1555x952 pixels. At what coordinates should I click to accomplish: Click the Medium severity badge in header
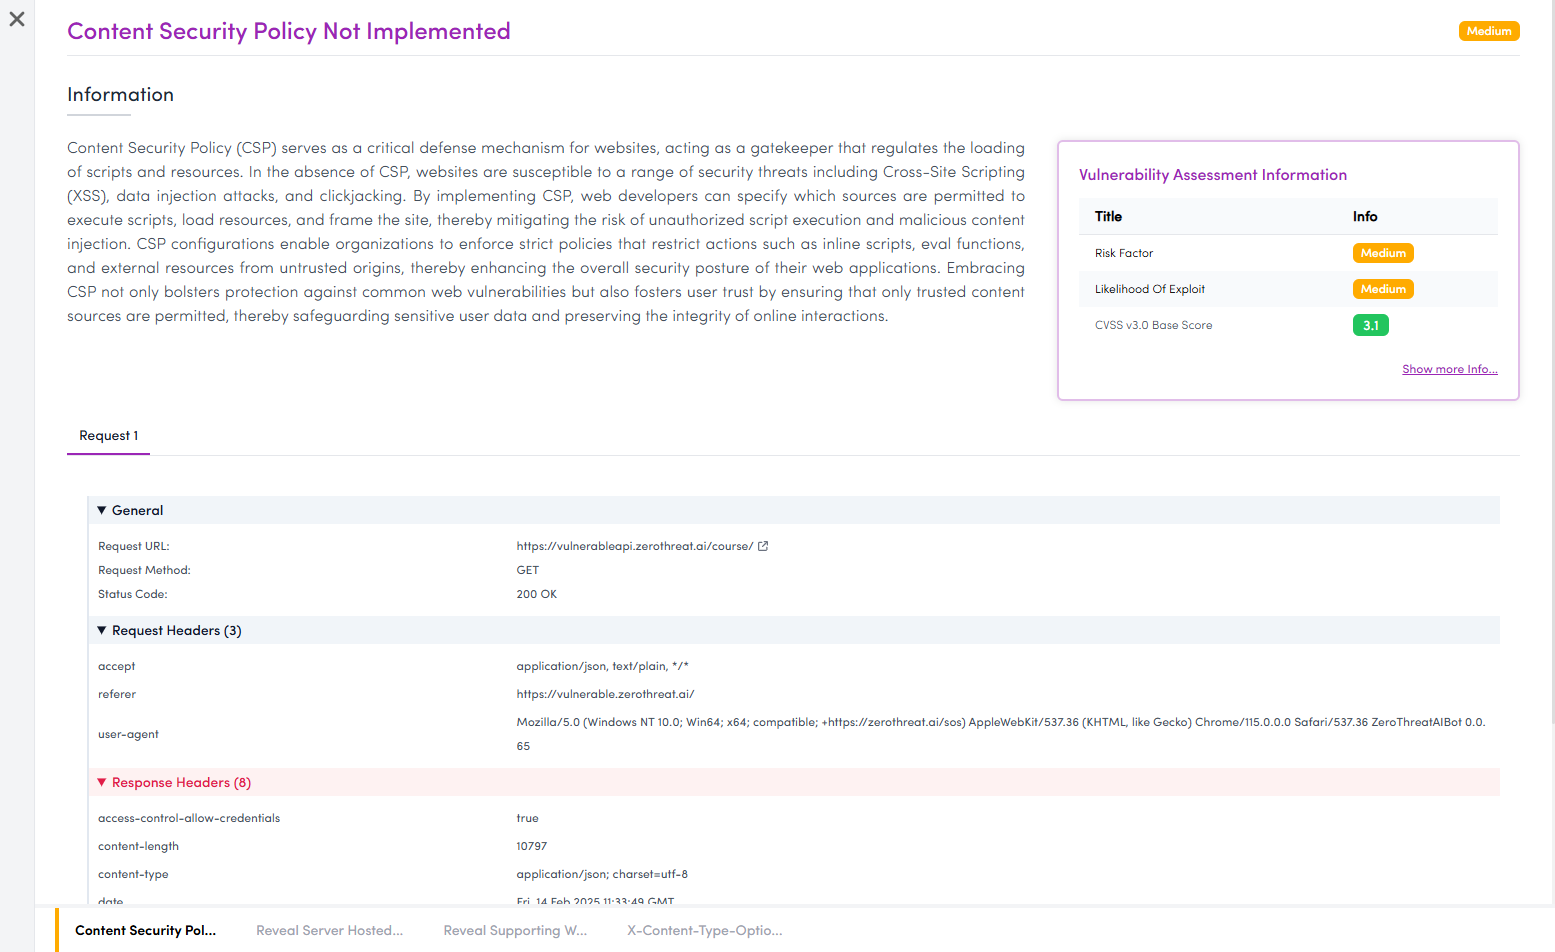[x=1489, y=31]
